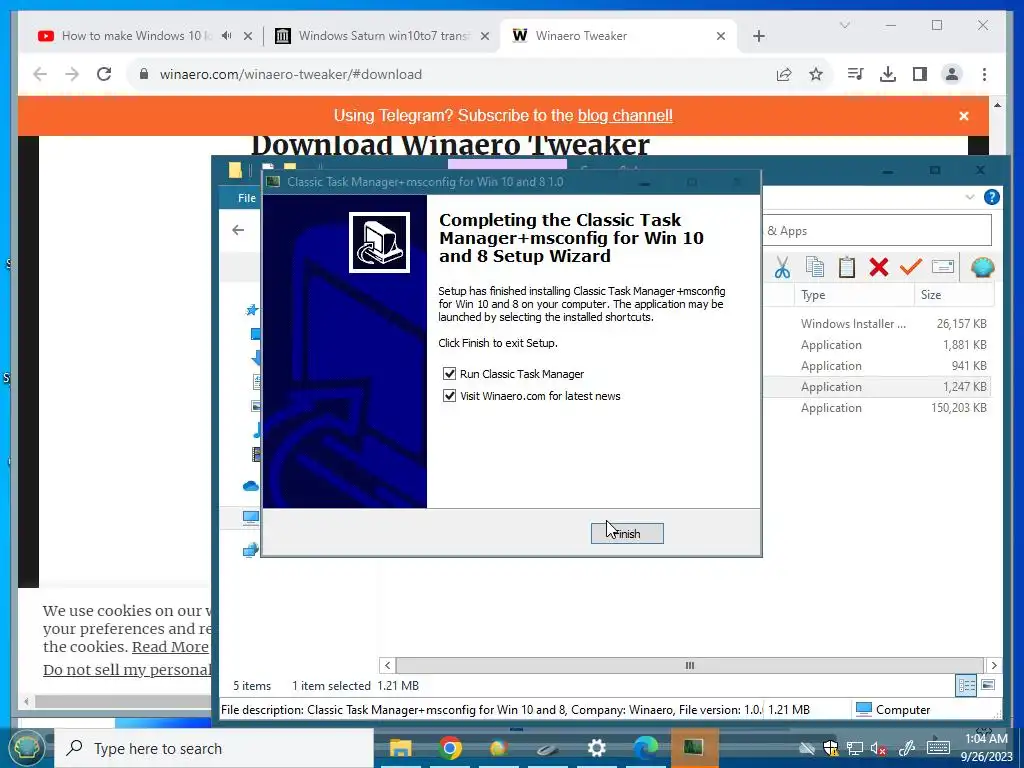The width and height of the screenshot is (1024, 768).
Task: Click the Email envelope icon in Explorer toolbar
Action: pyautogui.click(x=942, y=266)
